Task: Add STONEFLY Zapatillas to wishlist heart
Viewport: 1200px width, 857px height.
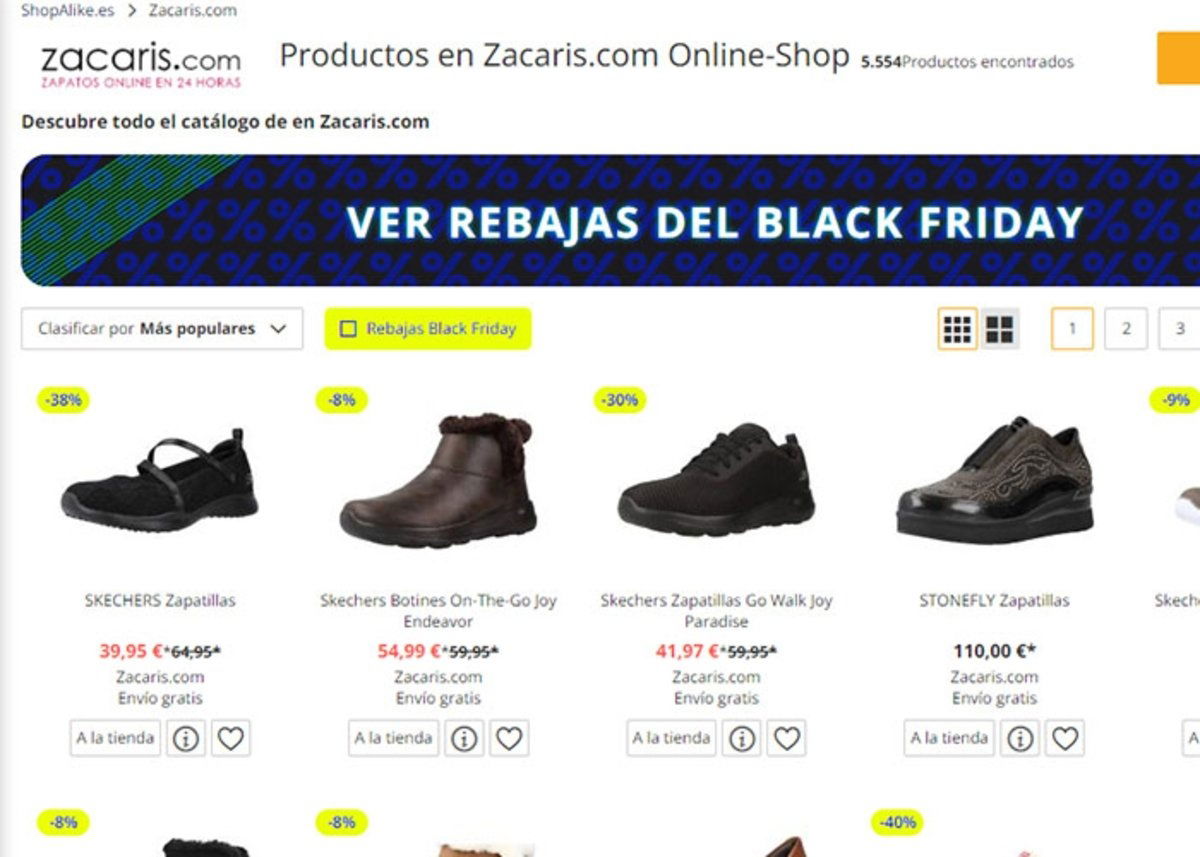Action: 1065,739
